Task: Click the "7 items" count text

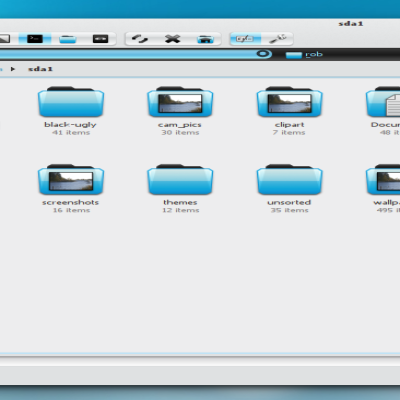Action: [289, 133]
